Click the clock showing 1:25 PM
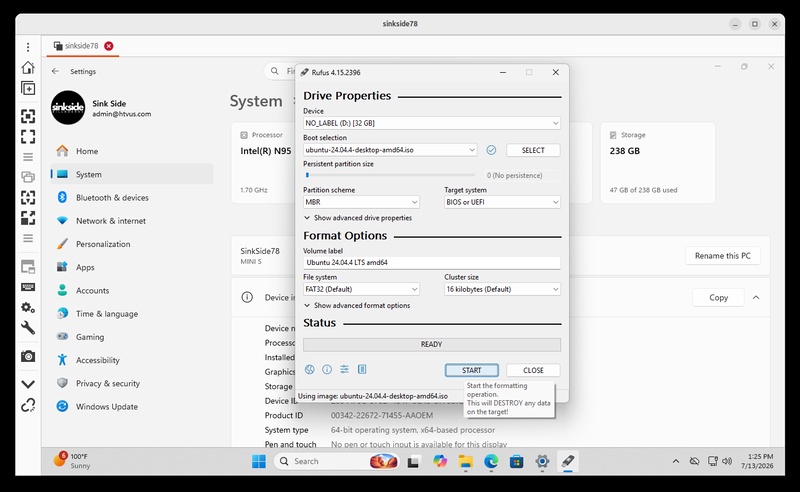The width and height of the screenshot is (800, 492). 760,461
